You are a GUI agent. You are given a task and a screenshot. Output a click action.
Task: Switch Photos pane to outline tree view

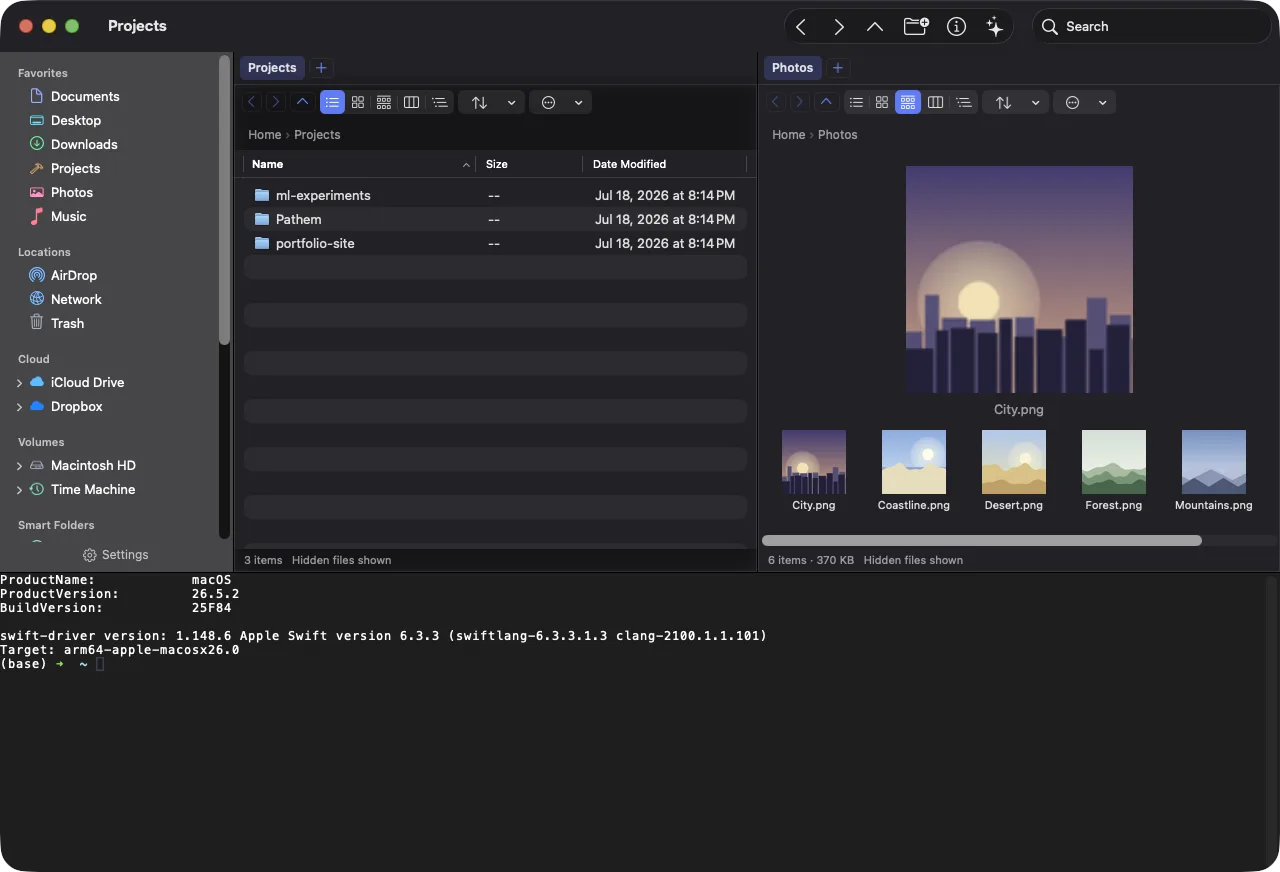[963, 102]
